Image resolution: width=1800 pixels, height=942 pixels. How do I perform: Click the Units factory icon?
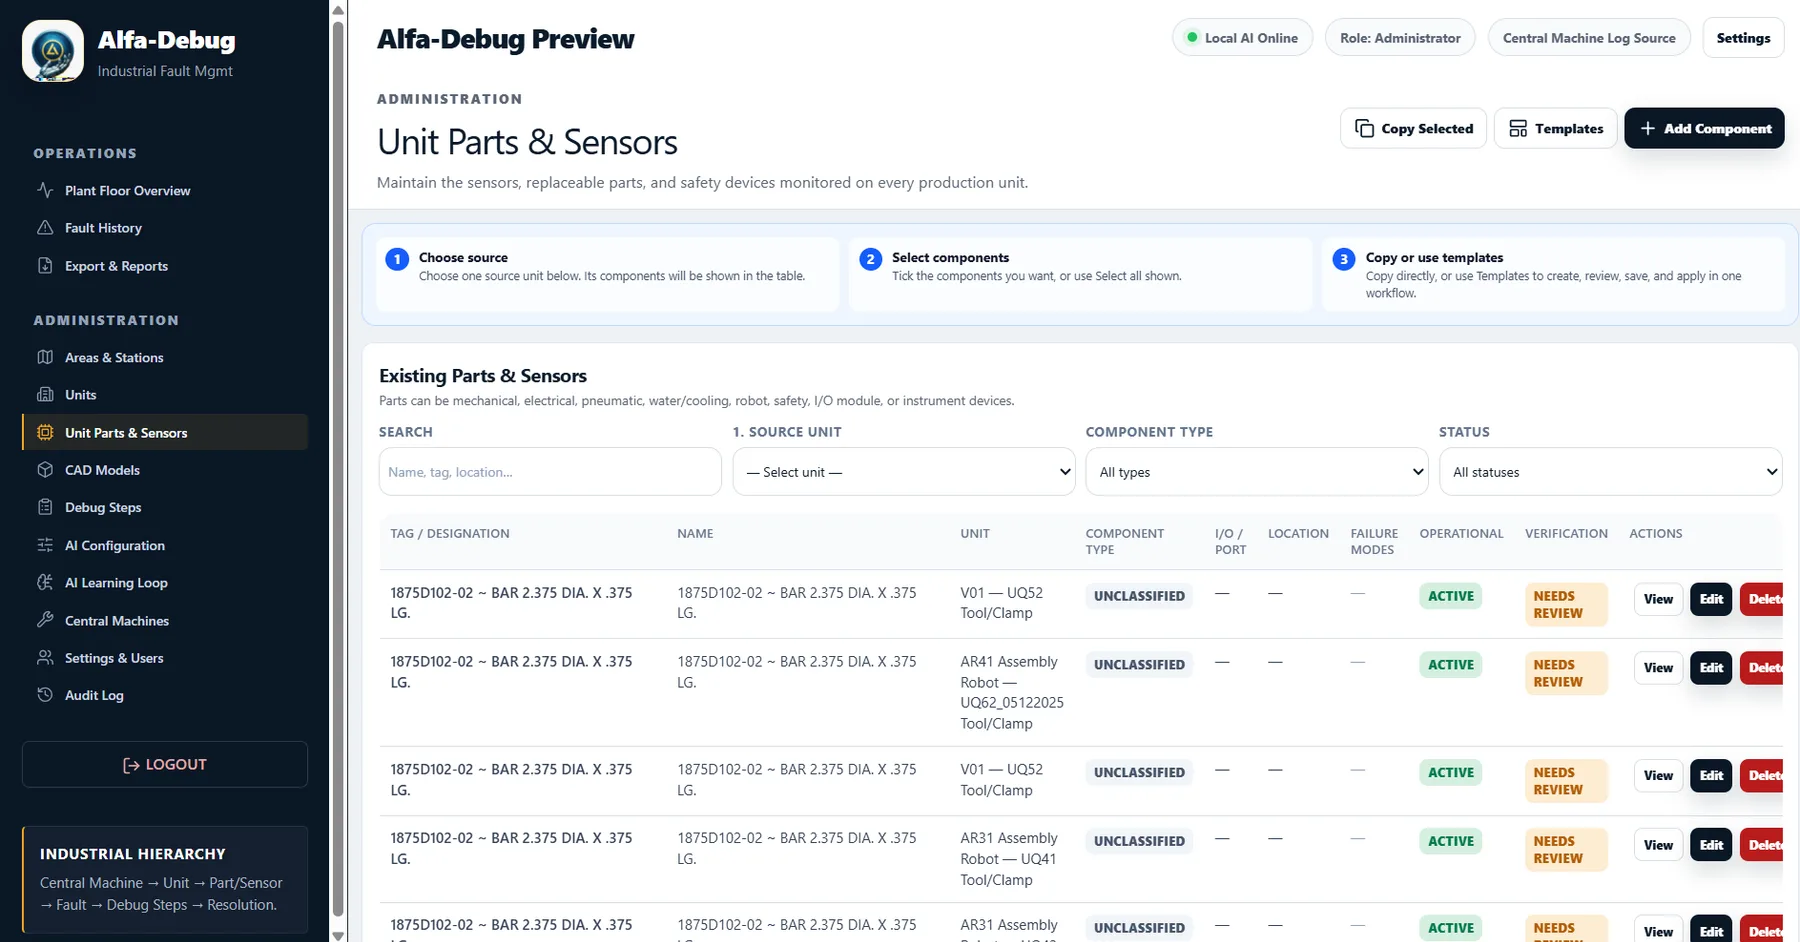coord(45,395)
